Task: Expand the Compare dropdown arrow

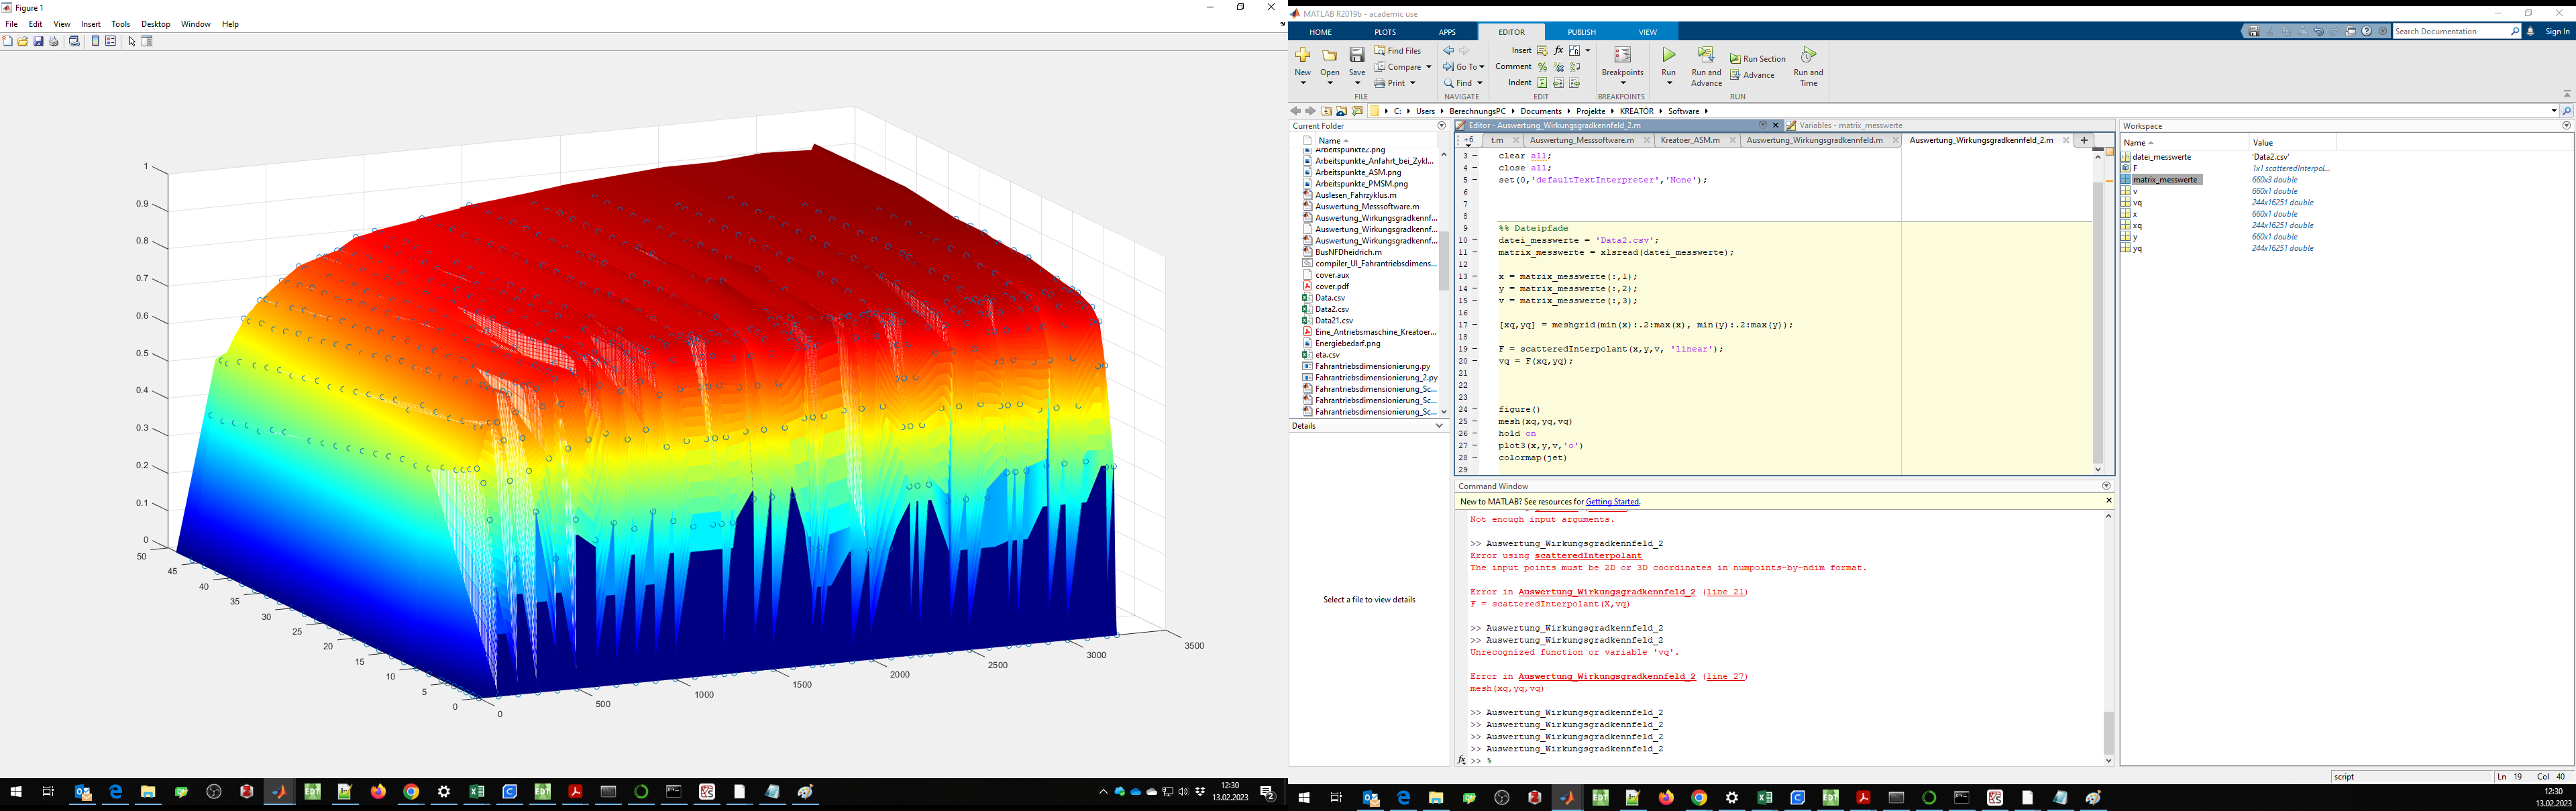Action: pos(1428,67)
